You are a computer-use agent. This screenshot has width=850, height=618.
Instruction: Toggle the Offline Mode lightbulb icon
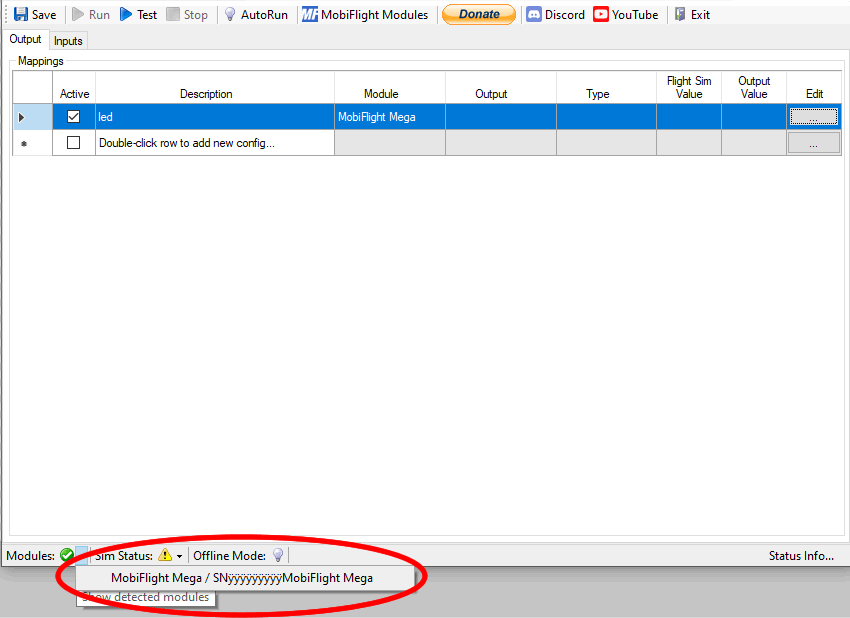(278, 555)
